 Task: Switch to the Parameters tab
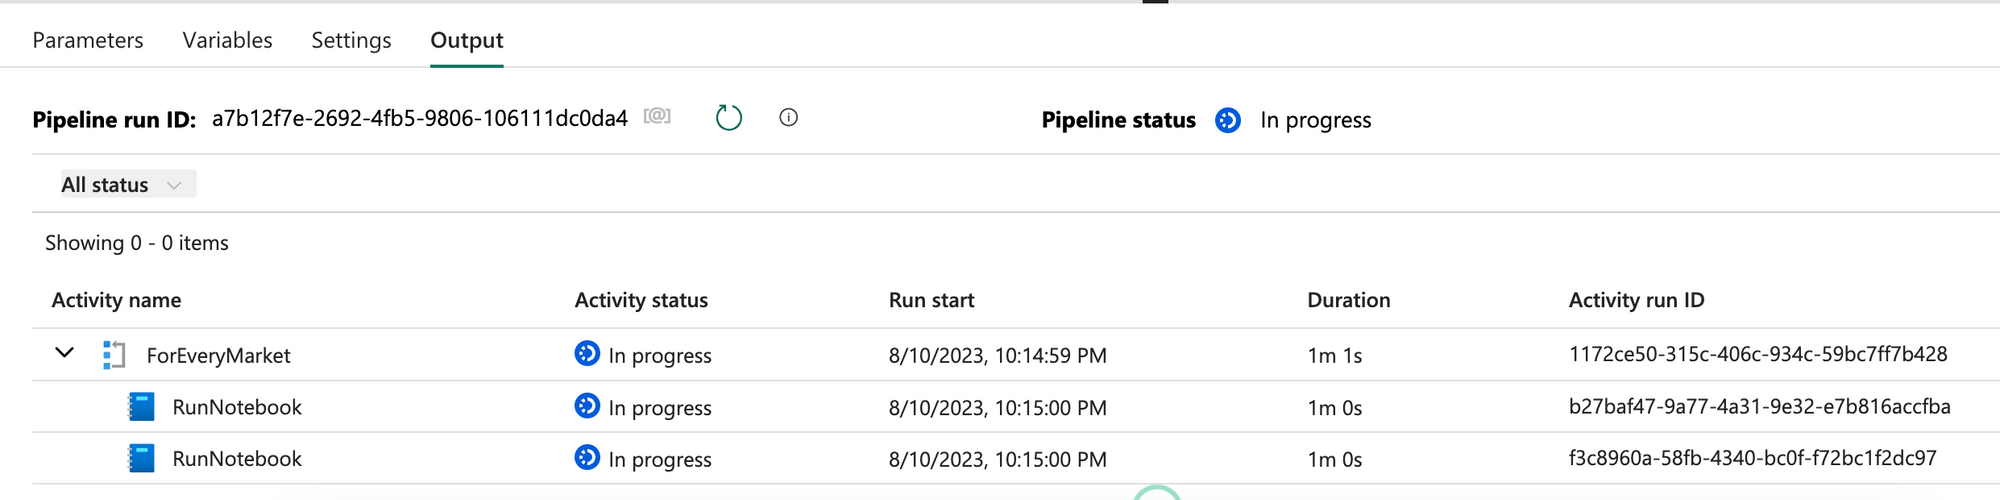[88, 40]
